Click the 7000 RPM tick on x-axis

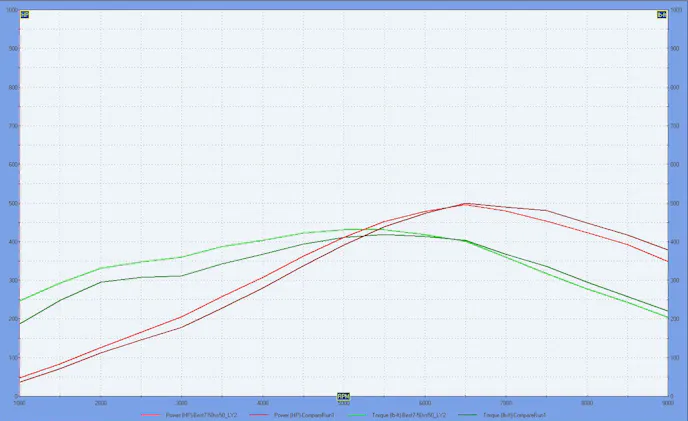(x=506, y=402)
